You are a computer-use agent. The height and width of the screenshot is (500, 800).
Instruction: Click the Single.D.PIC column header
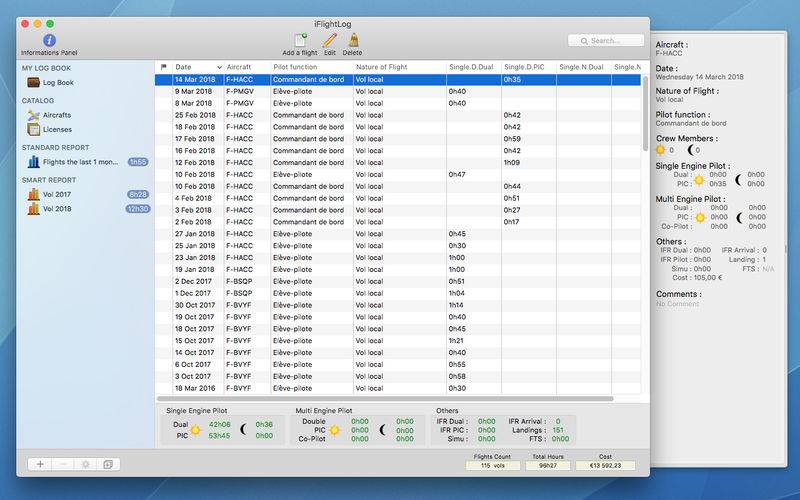(529, 67)
